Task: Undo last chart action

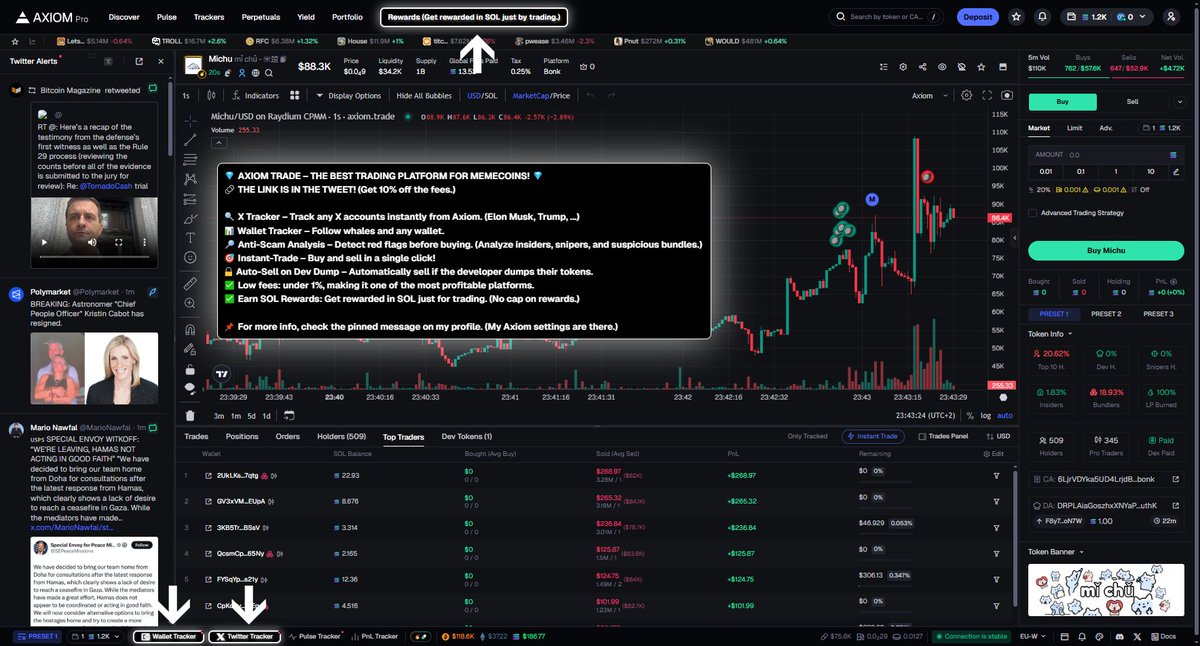Action: pyautogui.click(x=590, y=96)
